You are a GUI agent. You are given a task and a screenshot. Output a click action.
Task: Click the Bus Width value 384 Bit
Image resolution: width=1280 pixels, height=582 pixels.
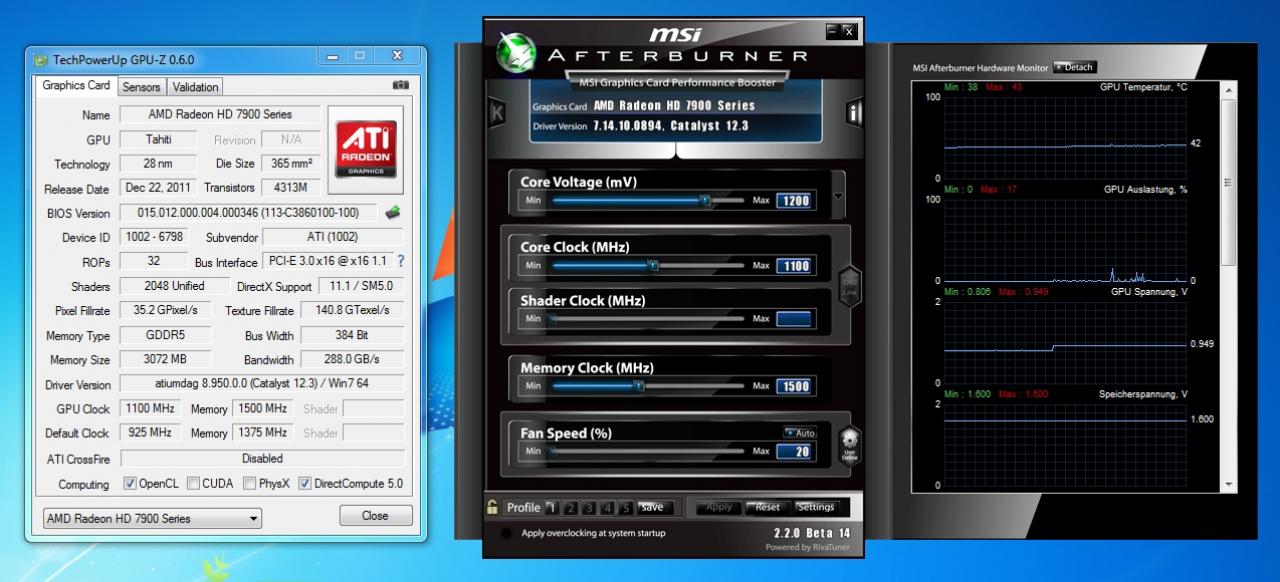pos(352,335)
